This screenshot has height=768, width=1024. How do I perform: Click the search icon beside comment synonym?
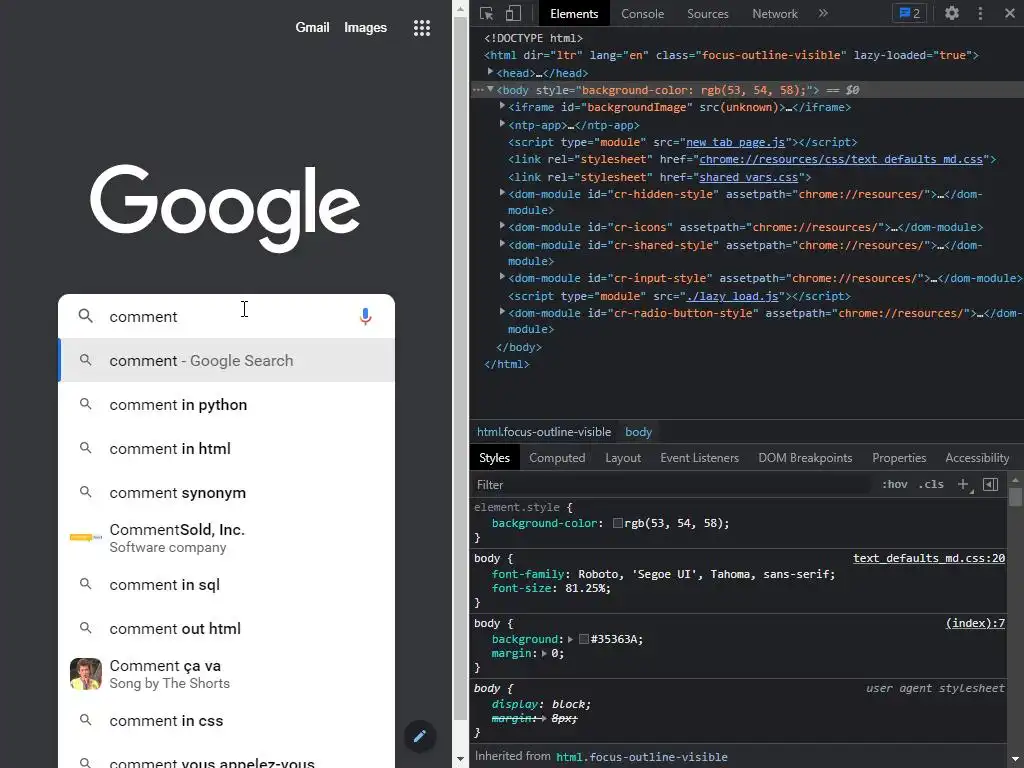tap(86, 492)
